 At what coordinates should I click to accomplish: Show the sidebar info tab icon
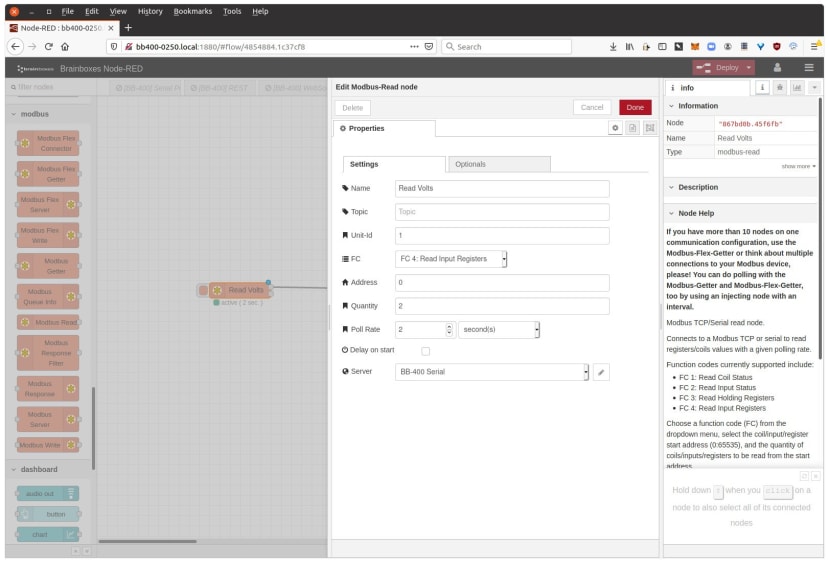(762, 88)
